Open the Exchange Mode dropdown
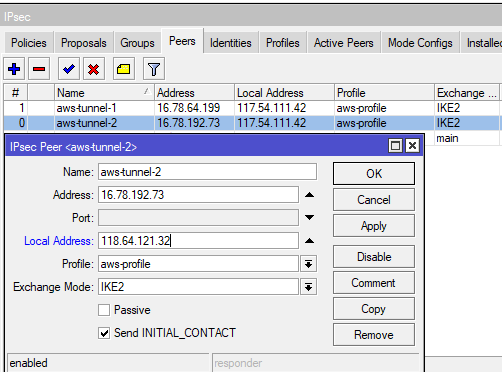Viewport: 502px width, 372px height. [308, 287]
